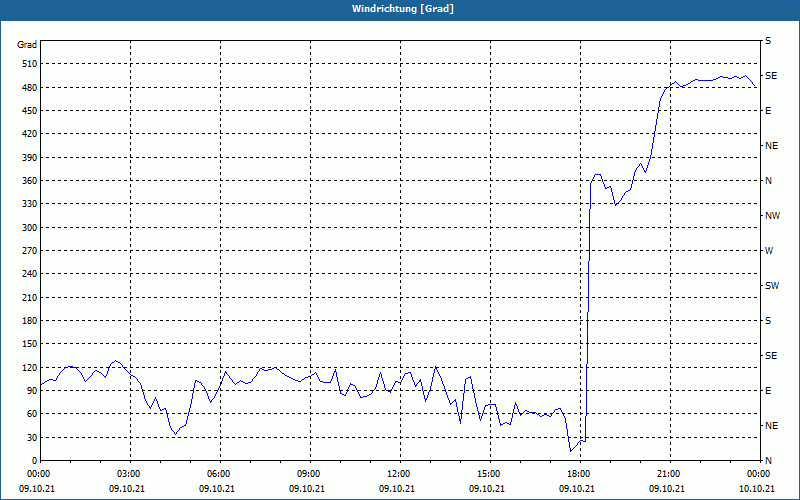Click the y-axis value 450
Screen dimensions: 800x500
pos(30,111)
